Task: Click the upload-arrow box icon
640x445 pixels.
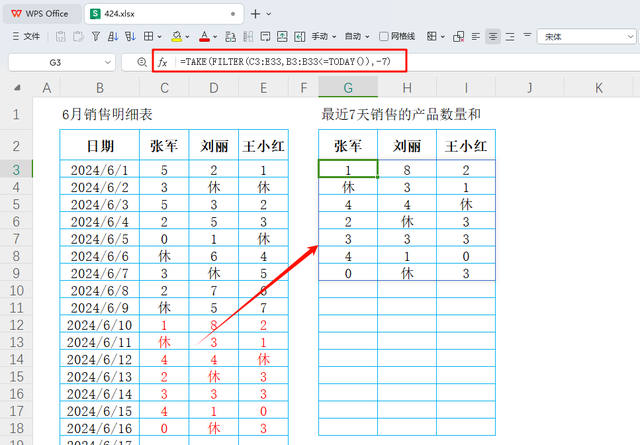Action: [x=282, y=37]
